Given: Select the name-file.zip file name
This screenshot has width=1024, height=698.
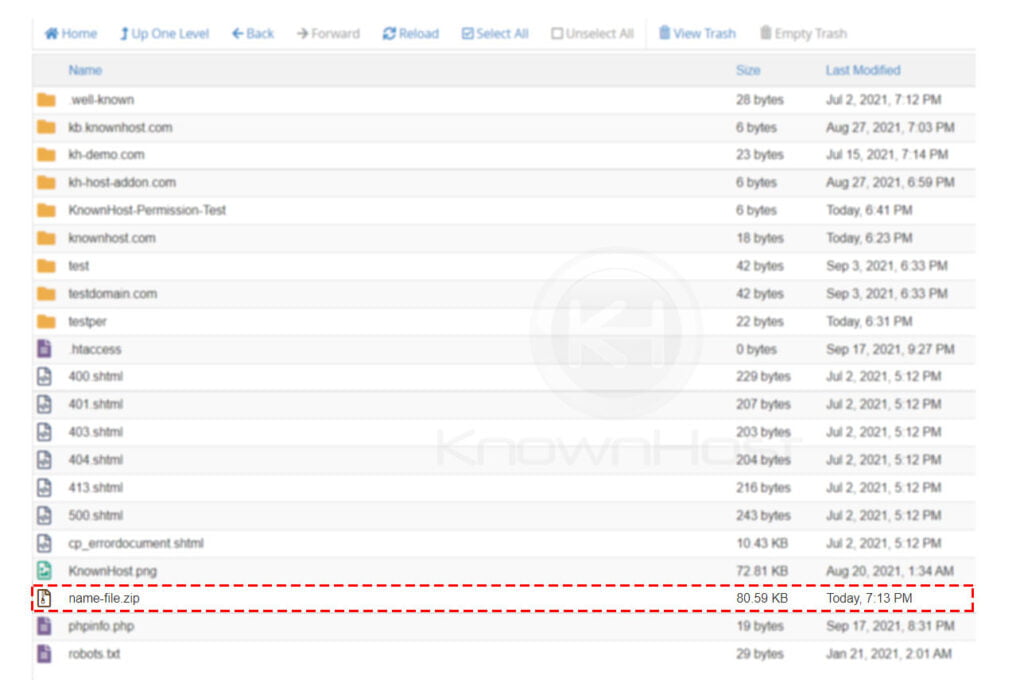Looking at the screenshot, I should pyautogui.click(x=104, y=598).
